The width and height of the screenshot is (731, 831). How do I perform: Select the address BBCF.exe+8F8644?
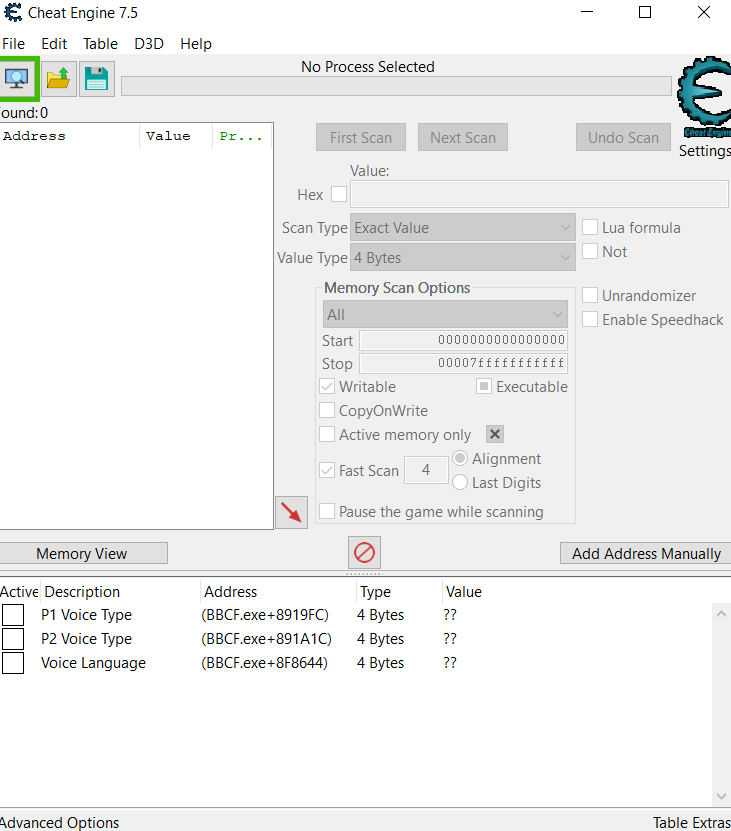click(265, 662)
